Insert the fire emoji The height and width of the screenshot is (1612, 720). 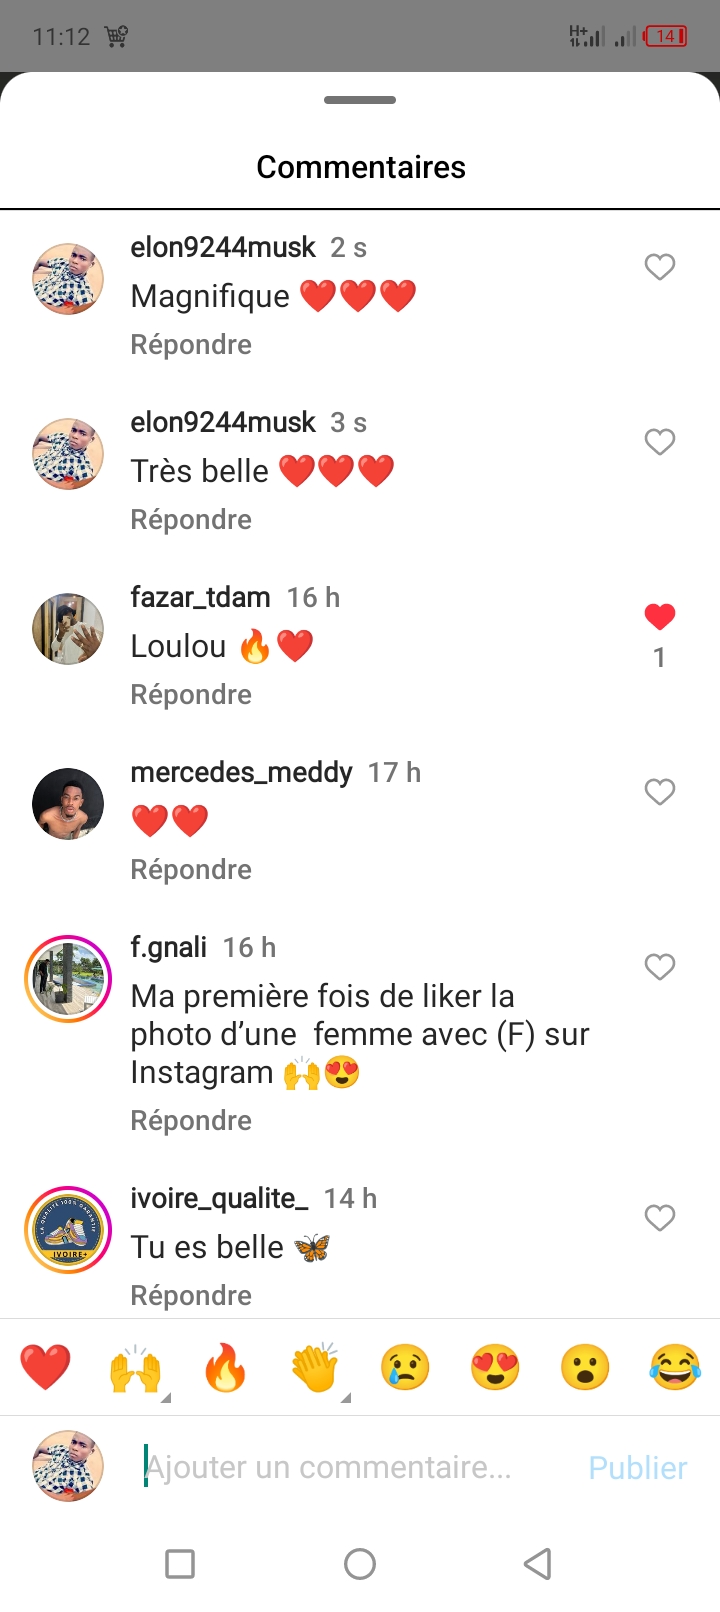tap(225, 1367)
